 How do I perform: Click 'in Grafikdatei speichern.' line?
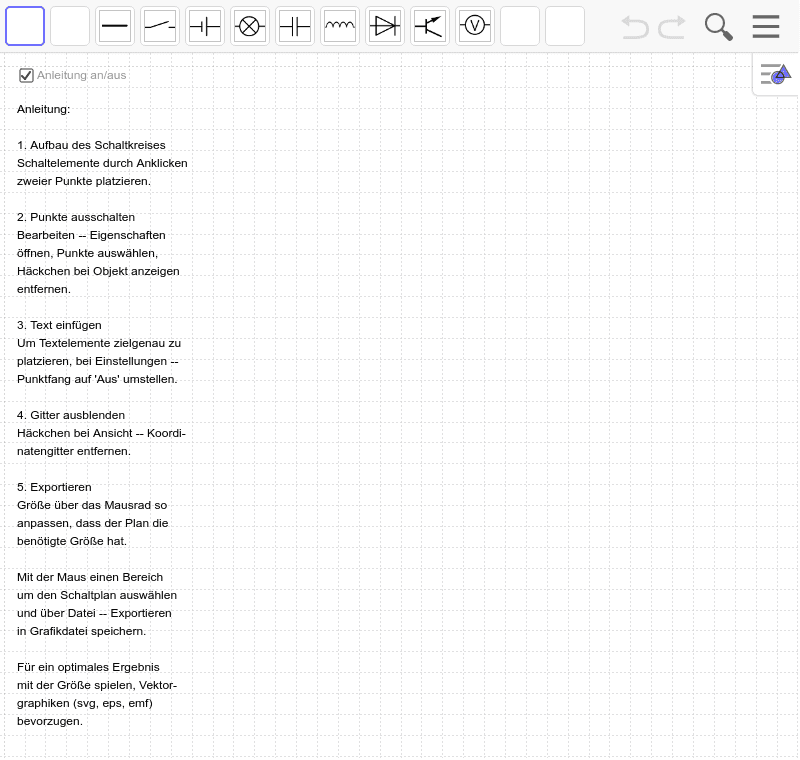81,631
